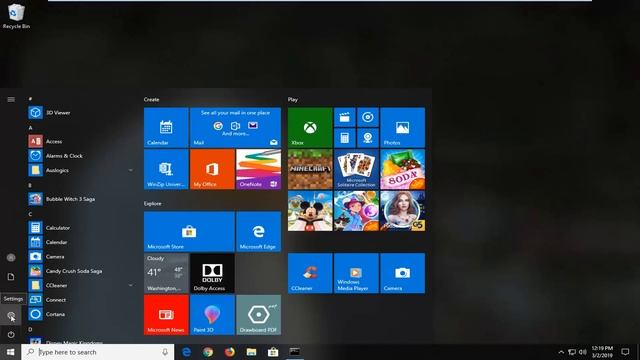
Task: Open the Movies & TV small tile
Action: (x=345, y=117)
